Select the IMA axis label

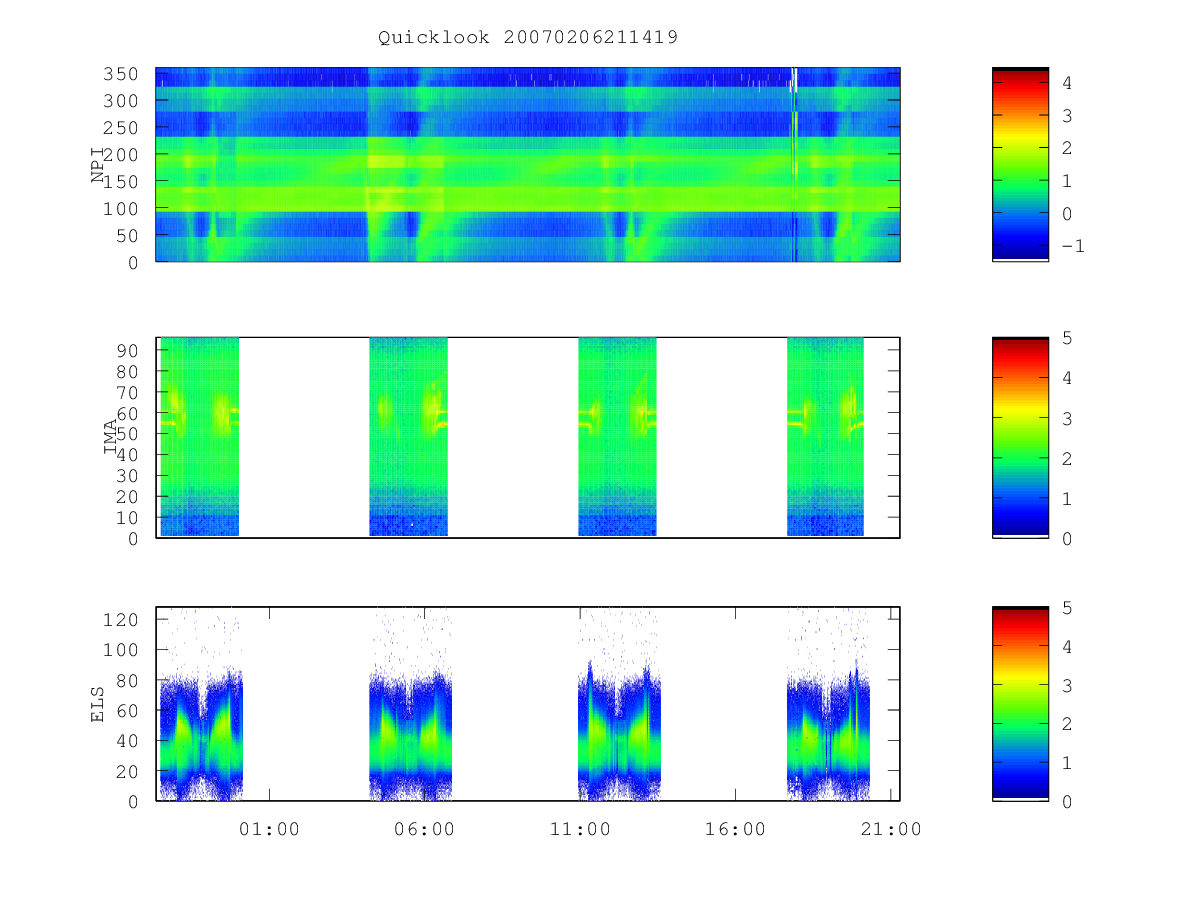(x=111, y=438)
